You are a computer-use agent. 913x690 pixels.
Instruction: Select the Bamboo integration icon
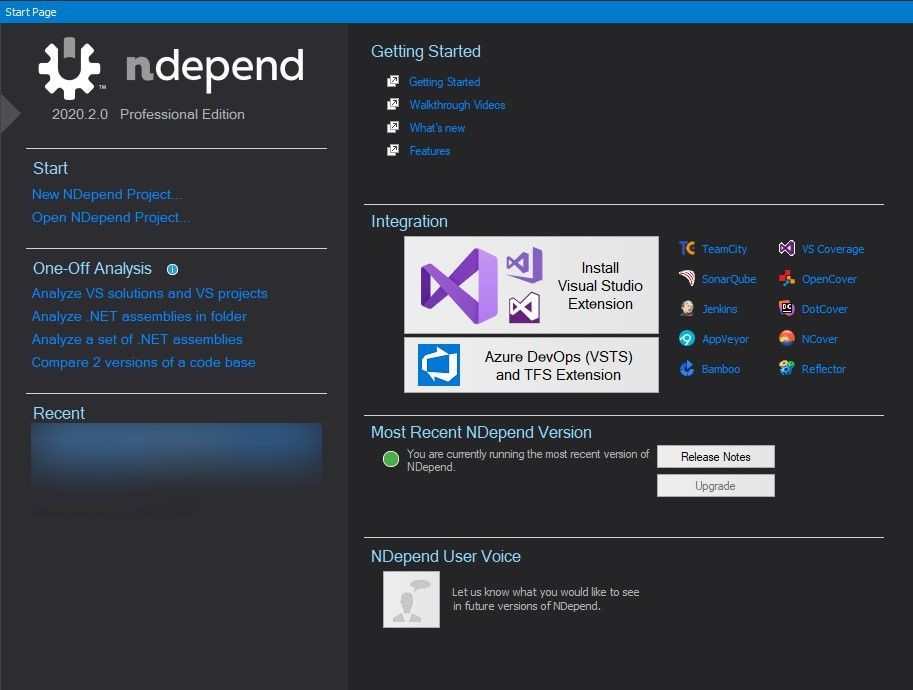pyautogui.click(x=687, y=368)
